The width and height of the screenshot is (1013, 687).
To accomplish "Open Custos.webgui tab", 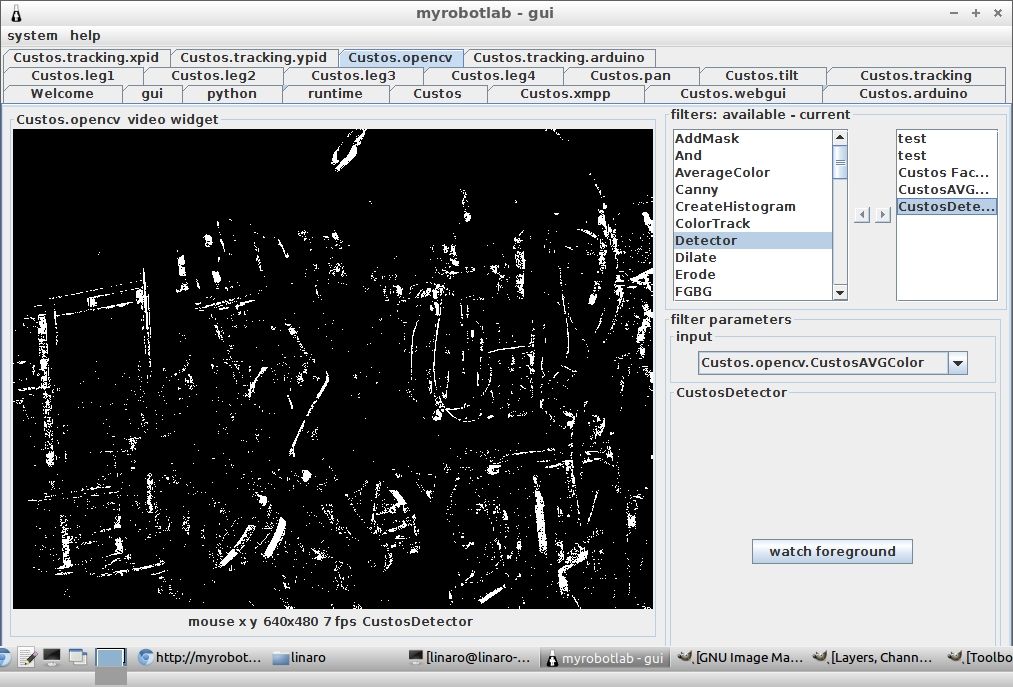I will 733,94.
